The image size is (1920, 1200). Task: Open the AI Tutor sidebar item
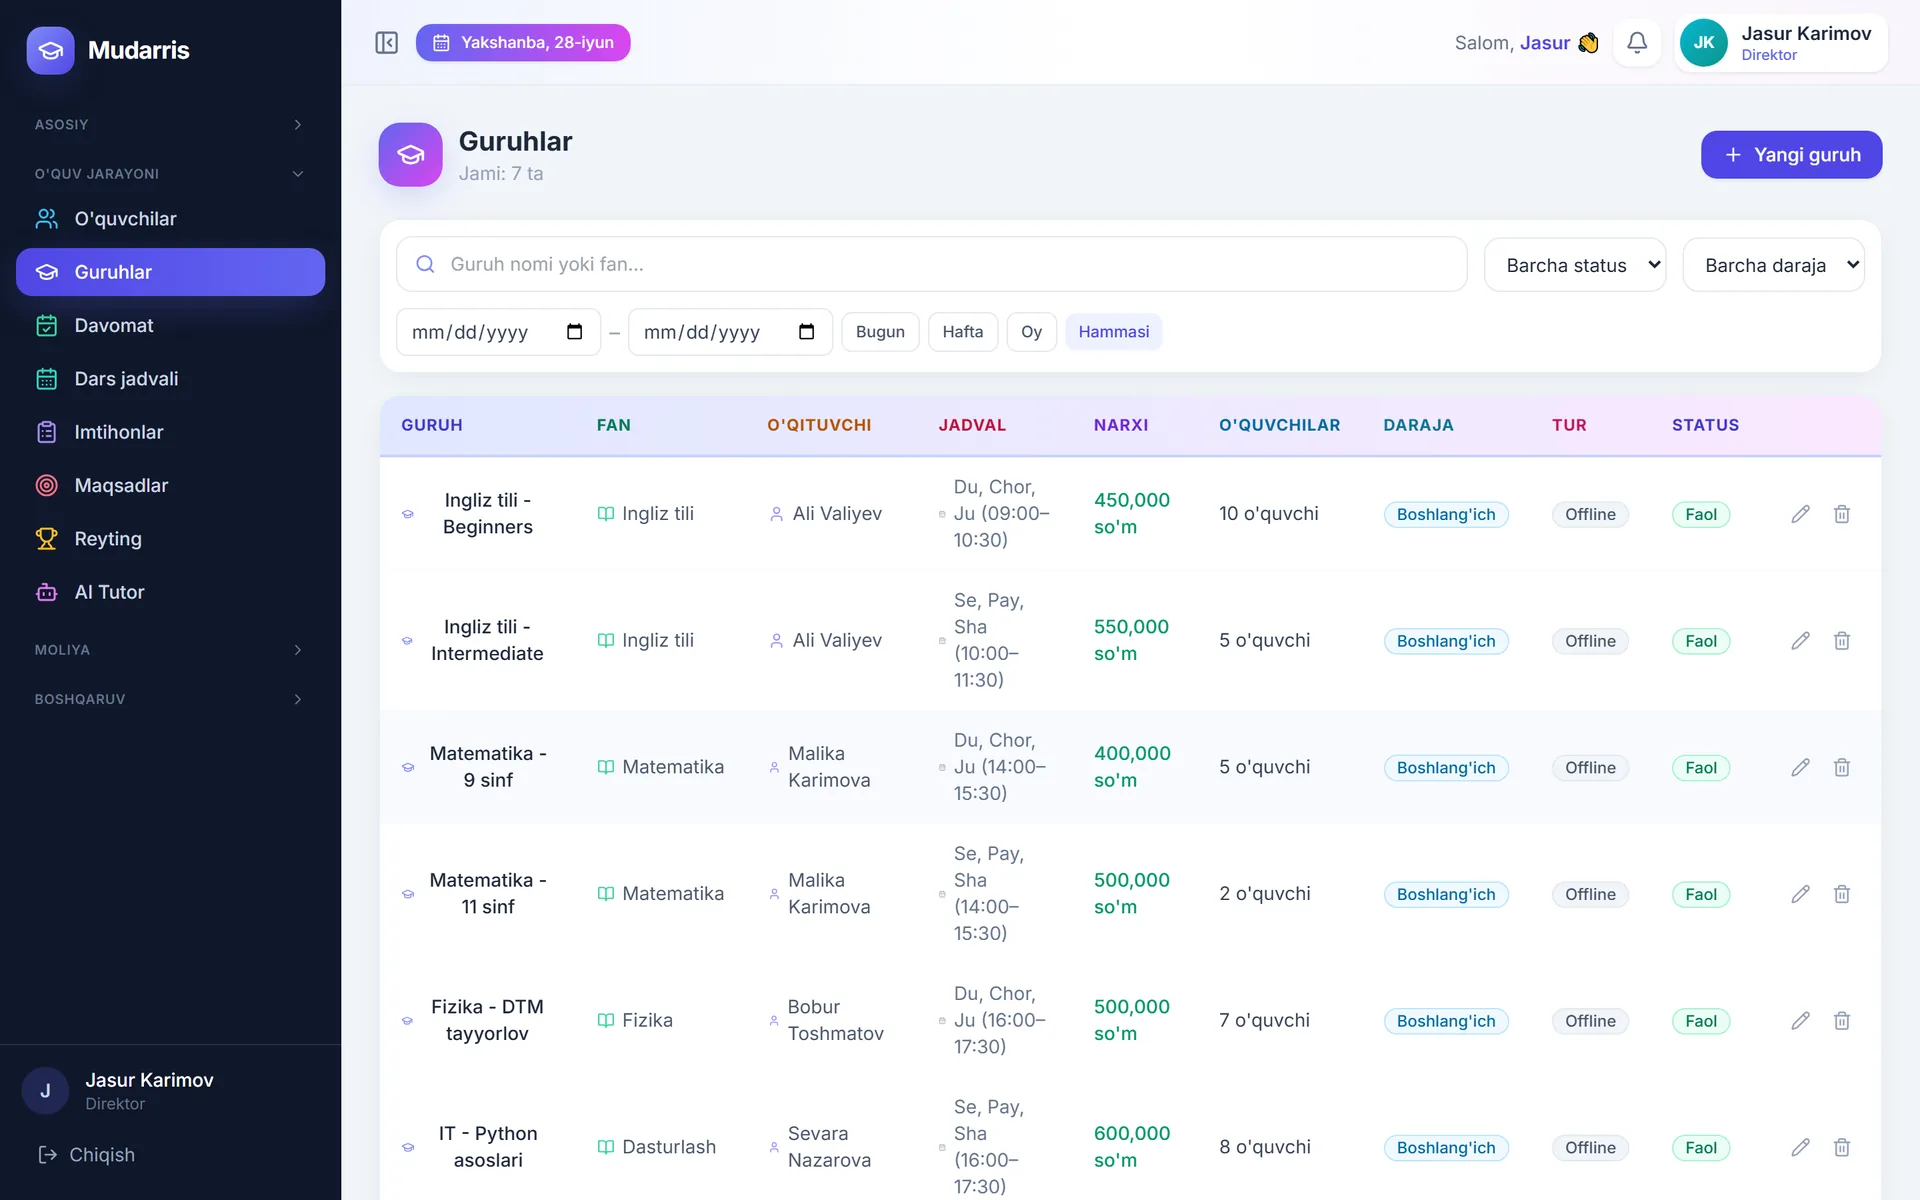[x=170, y=592]
